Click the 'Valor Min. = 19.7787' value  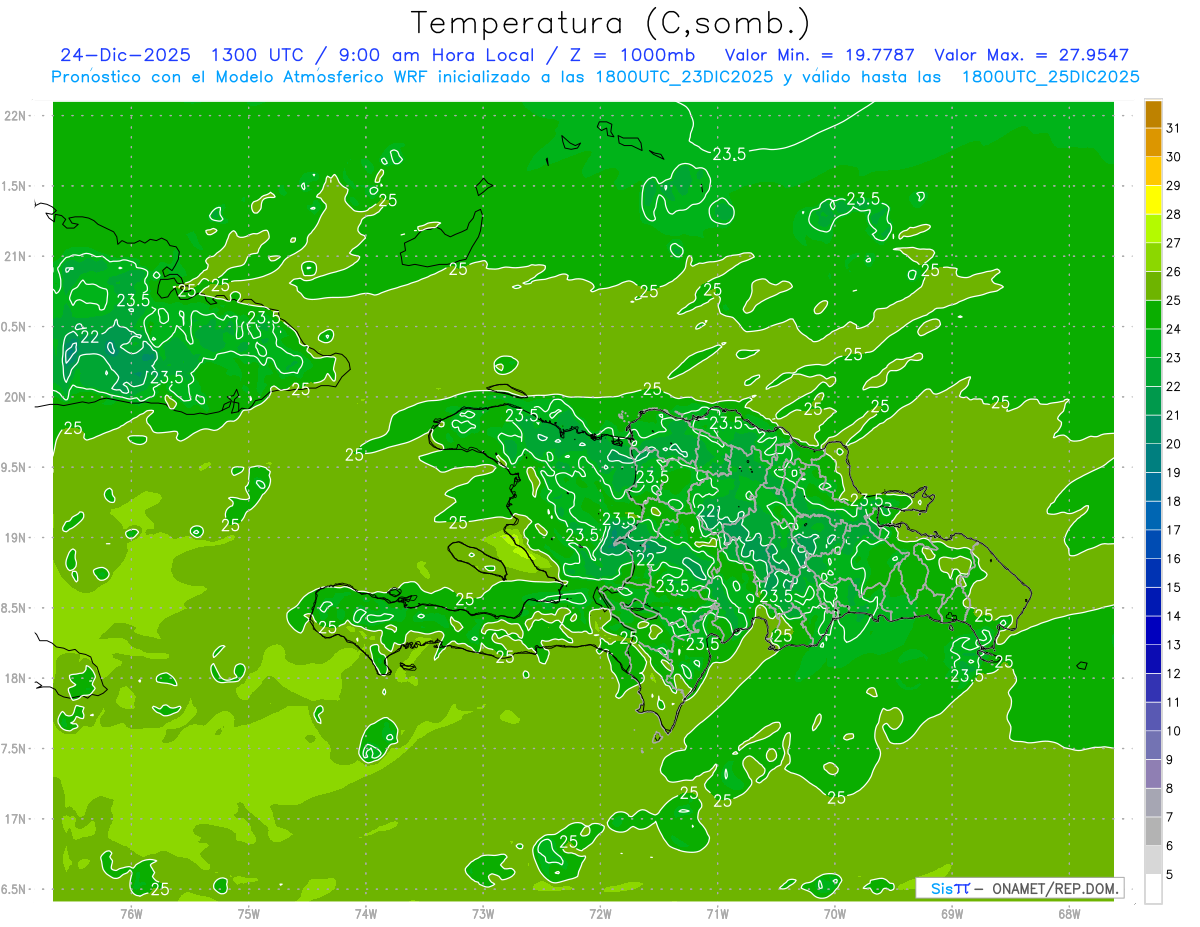[x=819, y=55]
